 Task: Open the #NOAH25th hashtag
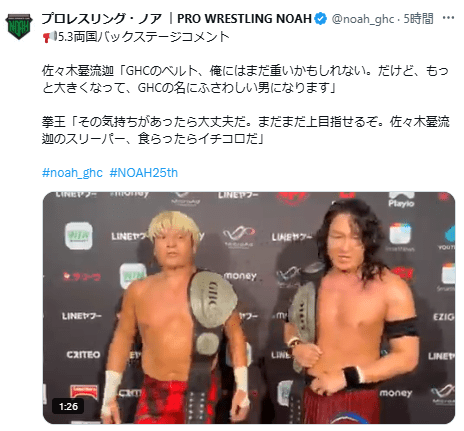(144, 173)
